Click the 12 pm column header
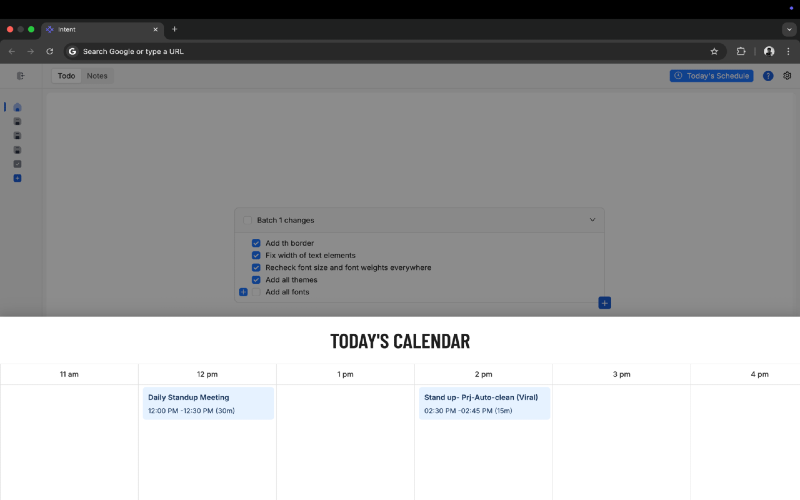 click(x=207, y=374)
